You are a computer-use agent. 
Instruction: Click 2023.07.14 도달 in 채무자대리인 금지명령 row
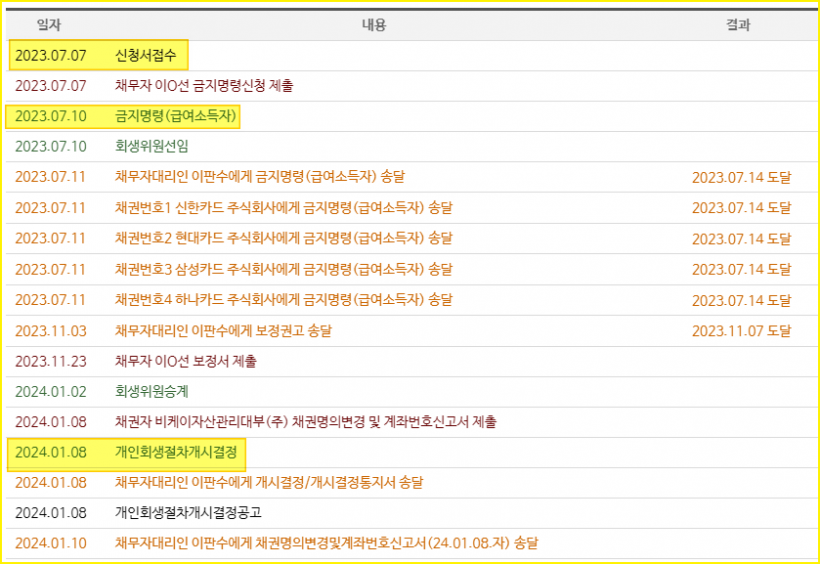[x=742, y=177]
